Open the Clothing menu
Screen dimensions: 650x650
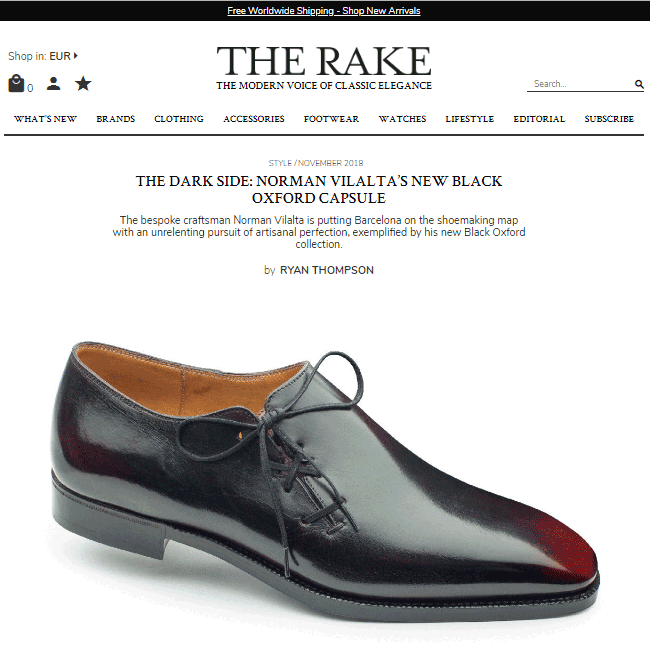tap(179, 119)
